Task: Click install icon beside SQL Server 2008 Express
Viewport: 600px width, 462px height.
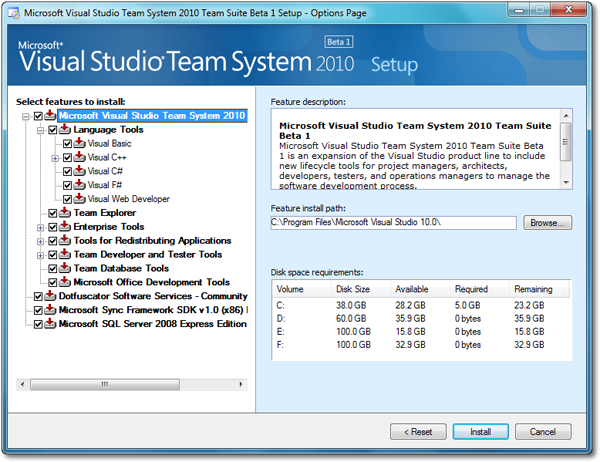Action: pyautogui.click(x=50, y=323)
